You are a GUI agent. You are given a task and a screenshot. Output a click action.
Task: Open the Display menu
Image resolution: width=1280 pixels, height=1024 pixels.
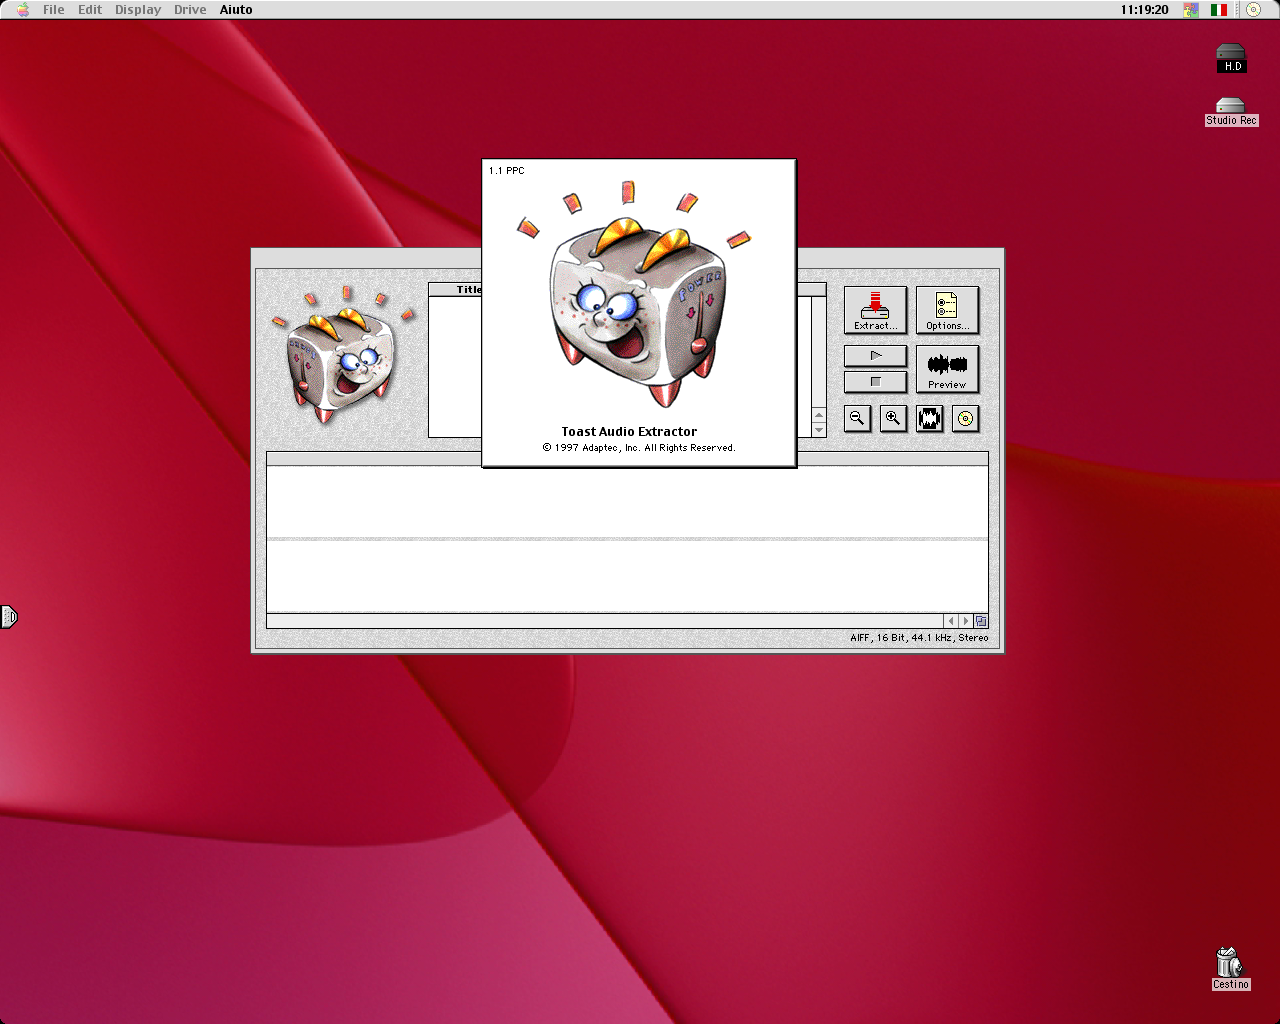pos(138,10)
